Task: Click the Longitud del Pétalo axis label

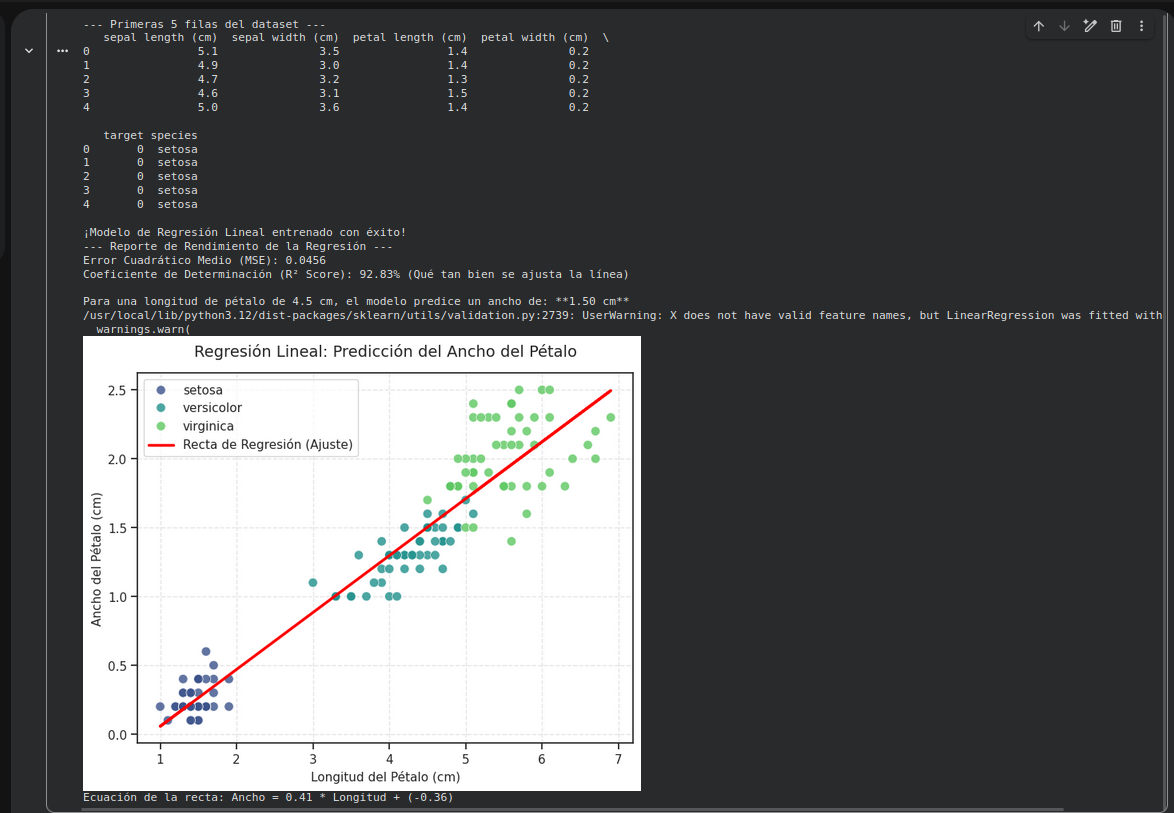Action: [x=385, y=776]
